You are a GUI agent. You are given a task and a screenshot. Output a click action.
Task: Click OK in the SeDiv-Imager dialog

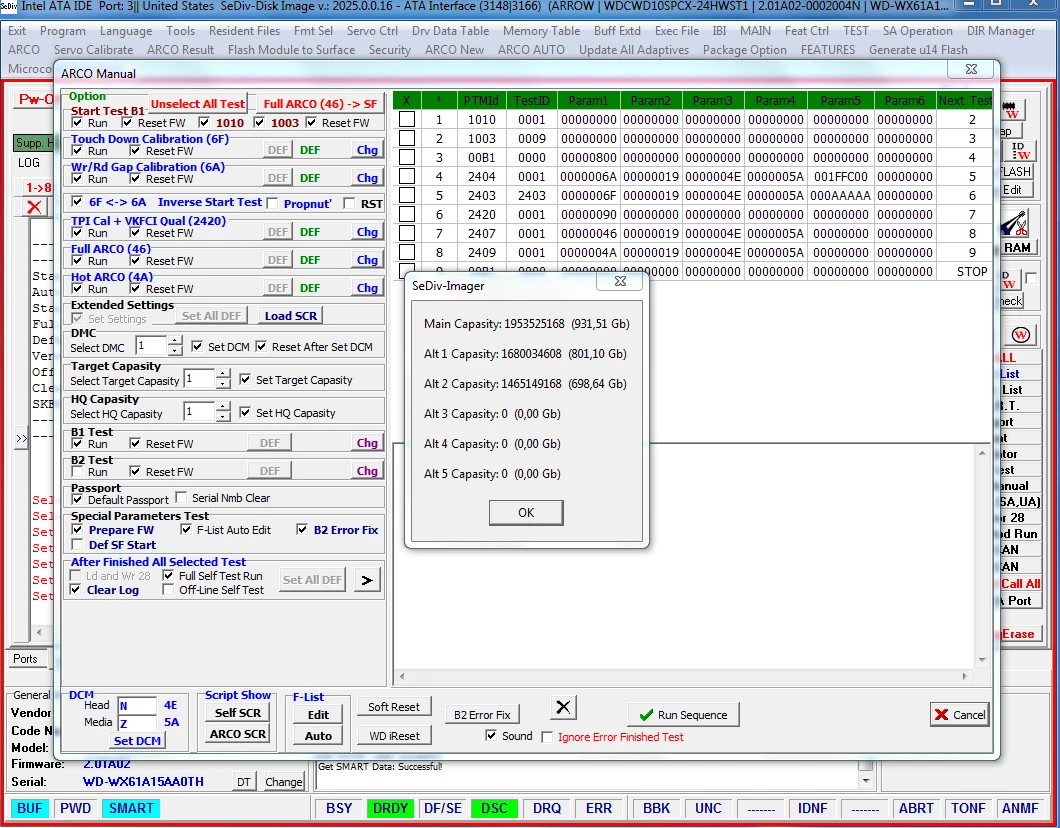pos(526,512)
